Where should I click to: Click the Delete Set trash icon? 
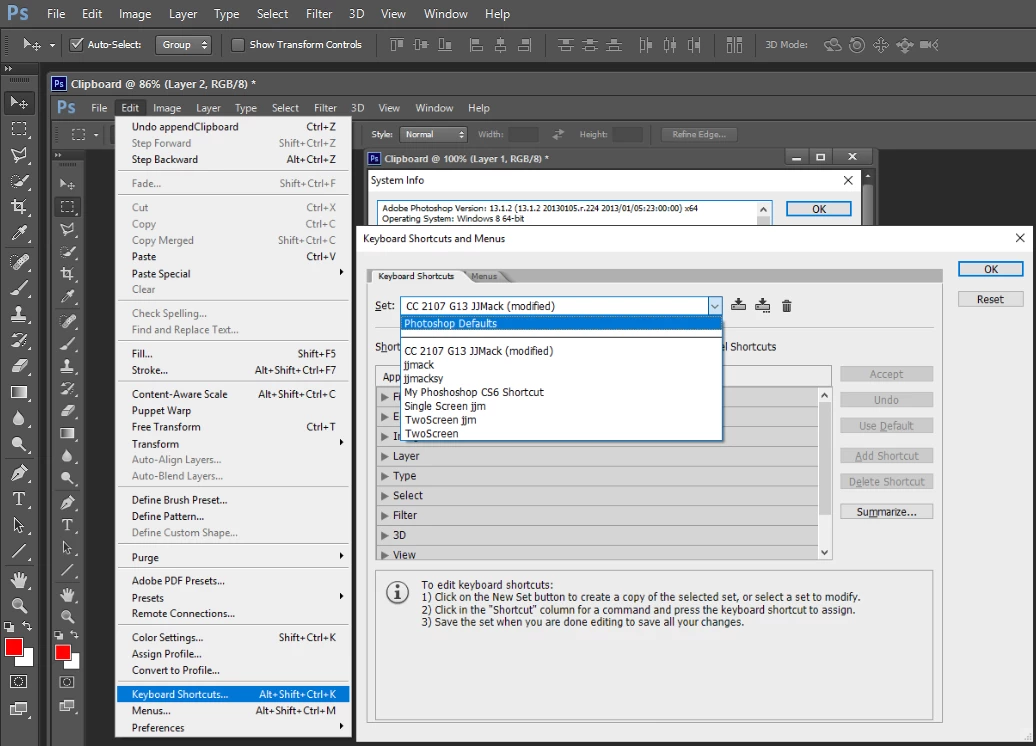[786, 306]
